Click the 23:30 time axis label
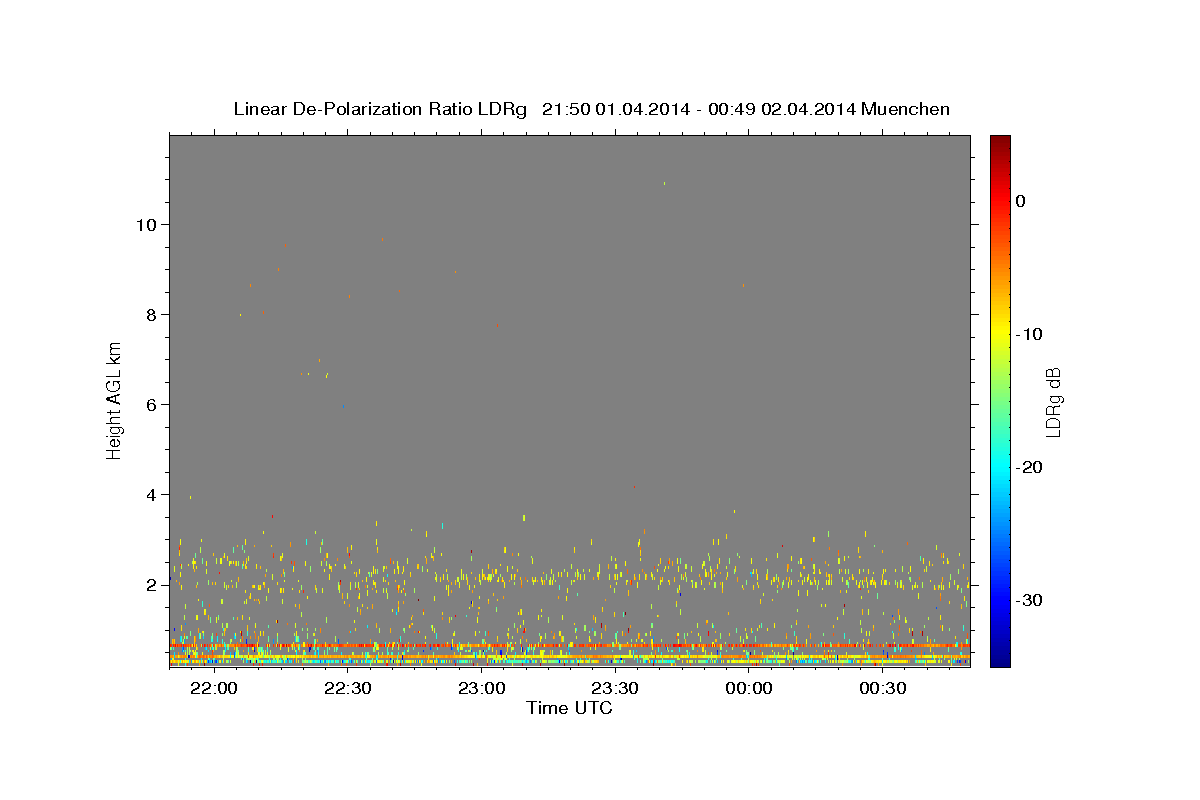Viewport: 1200px width, 800px height. click(x=615, y=689)
